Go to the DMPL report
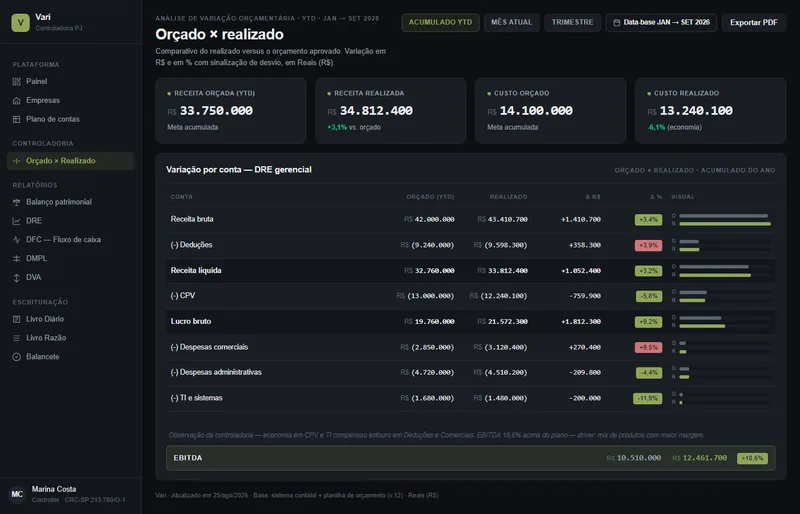Image resolution: width=800 pixels, height=514 pixels. (x=70, y=259)
